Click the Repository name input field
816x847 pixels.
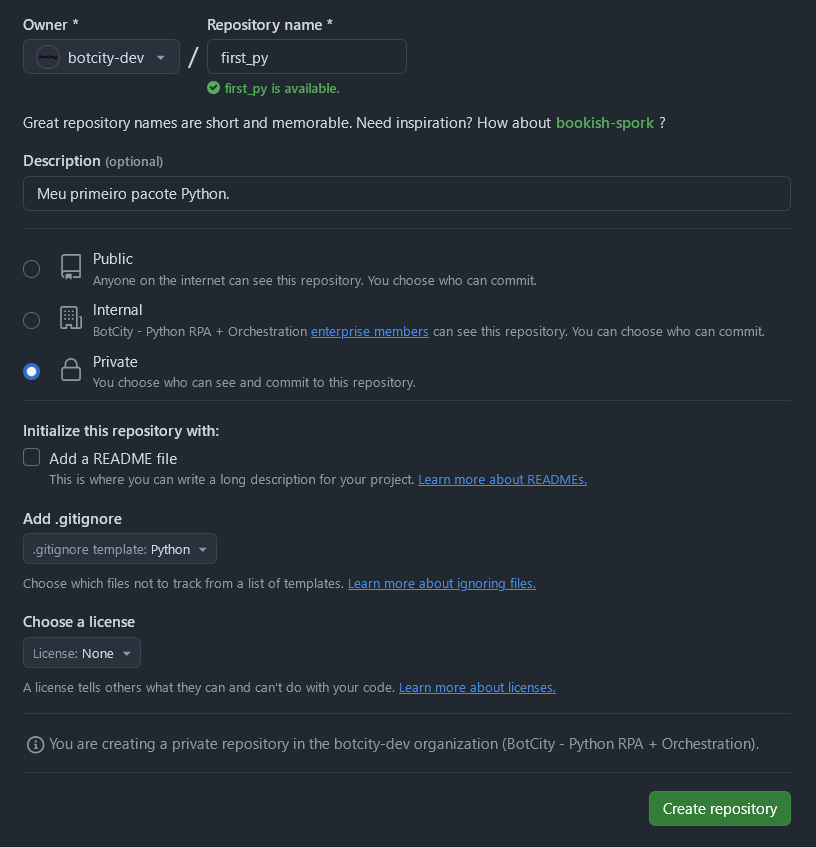pos(306,57)
